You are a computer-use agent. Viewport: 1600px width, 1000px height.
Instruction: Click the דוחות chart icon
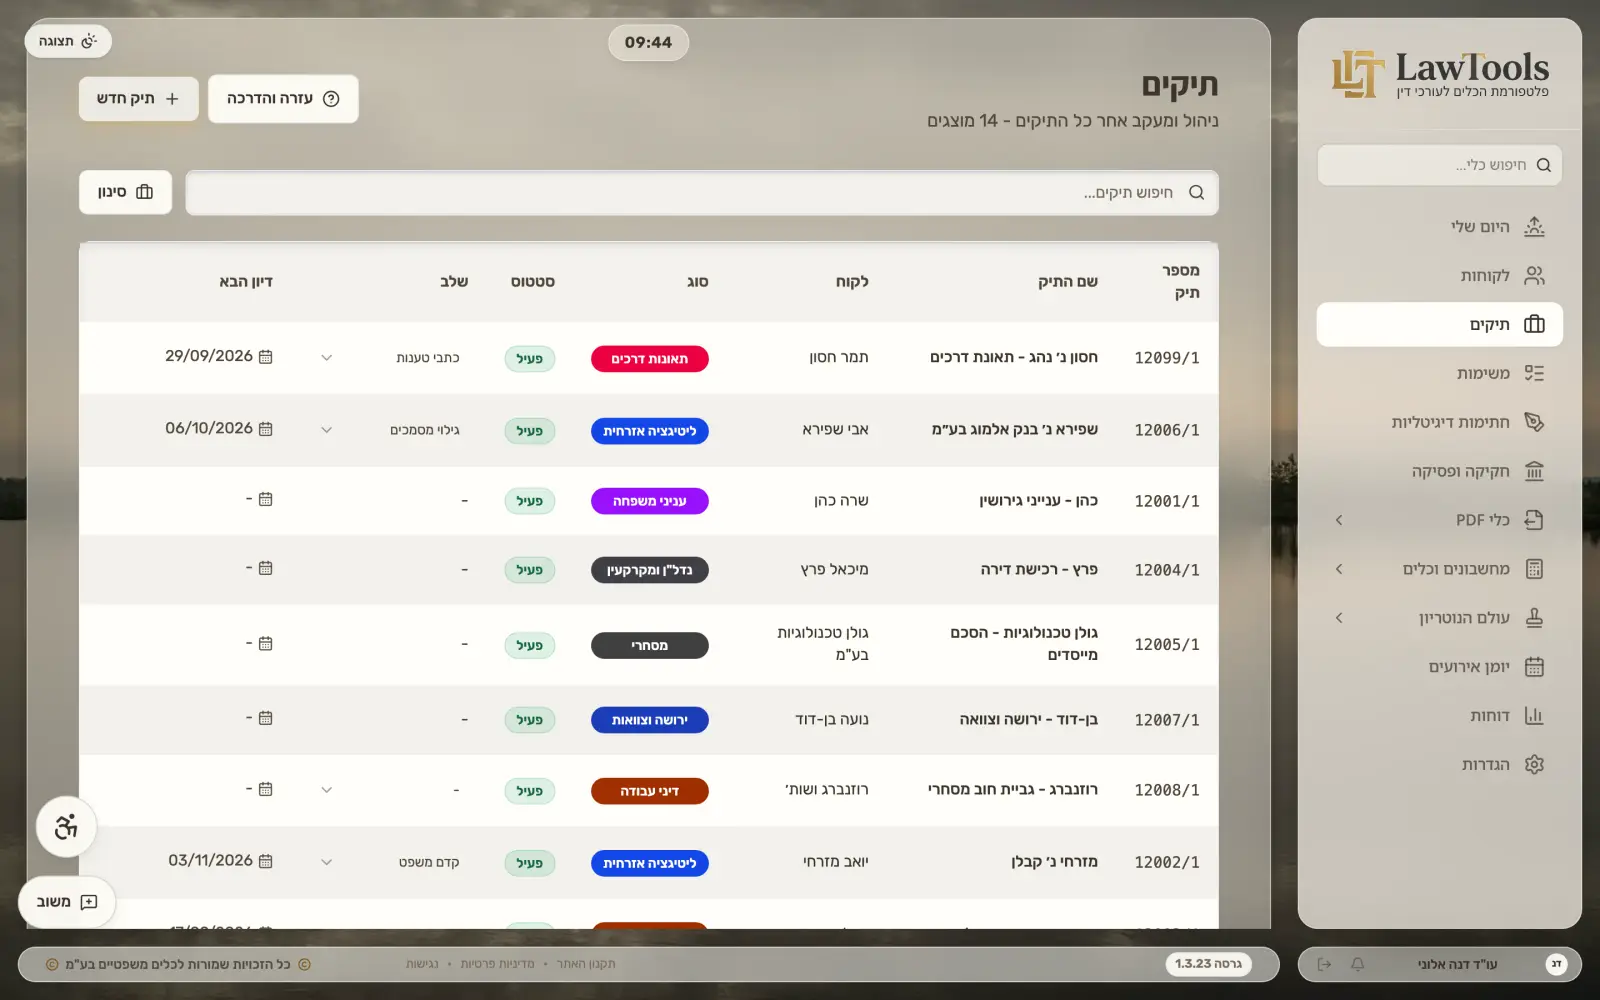(1534, 716)
